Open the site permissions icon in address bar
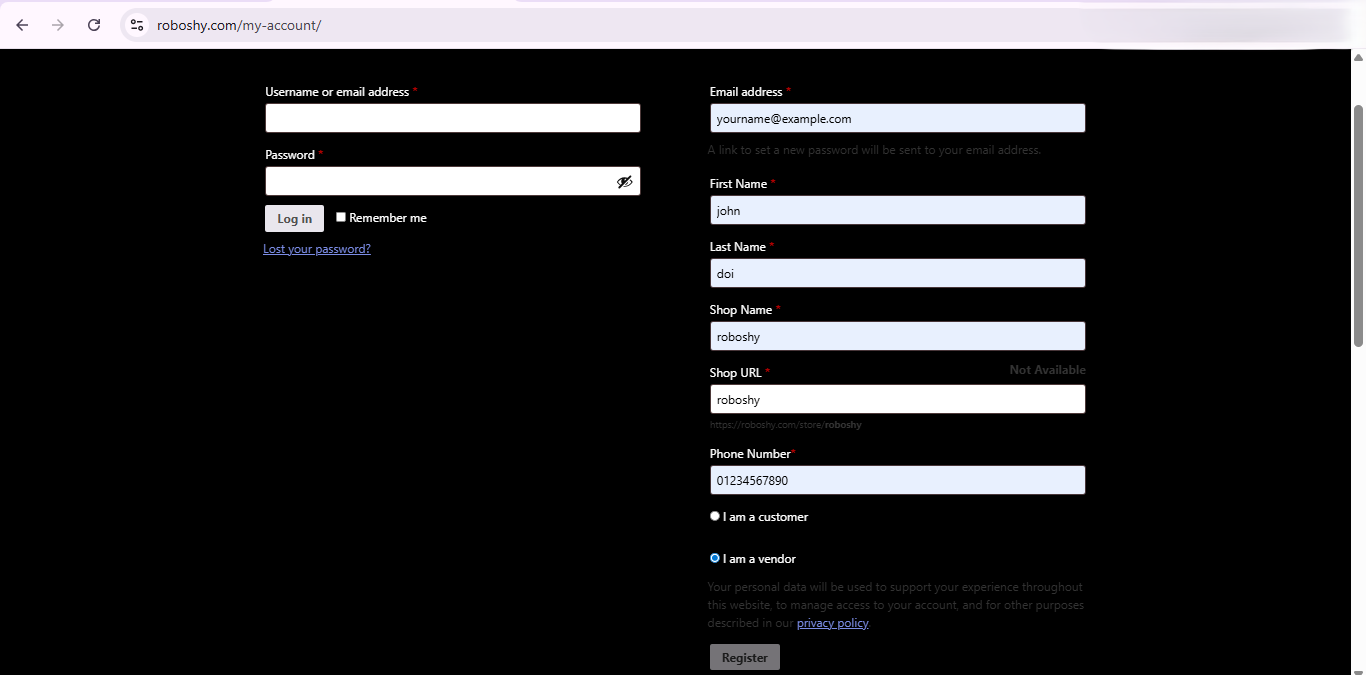1366x675 pixels. (x=136, y=25)
